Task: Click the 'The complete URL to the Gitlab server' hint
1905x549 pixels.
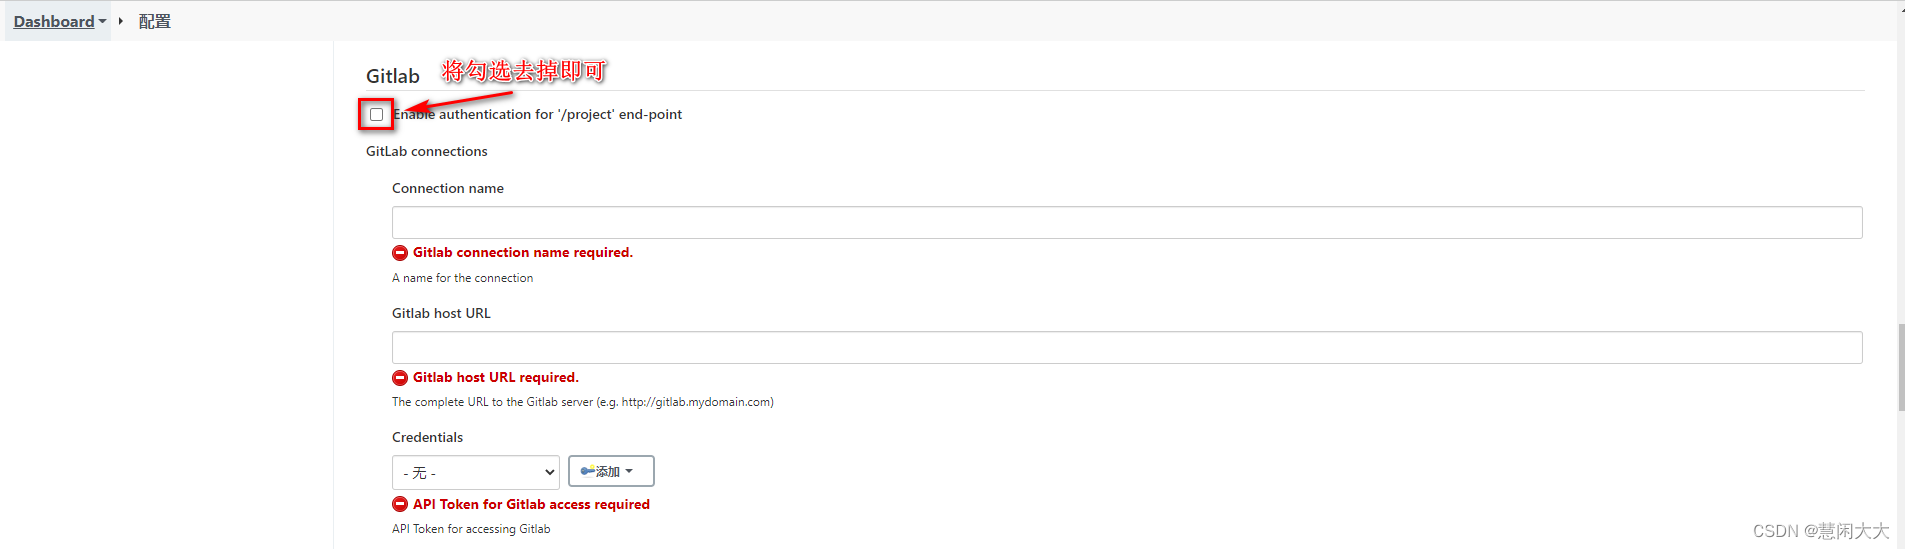Action: pos(583,402)
